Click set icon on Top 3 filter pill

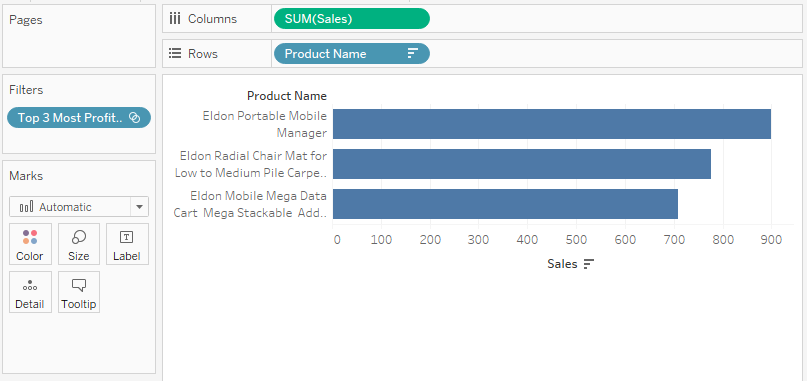(134, 118)
